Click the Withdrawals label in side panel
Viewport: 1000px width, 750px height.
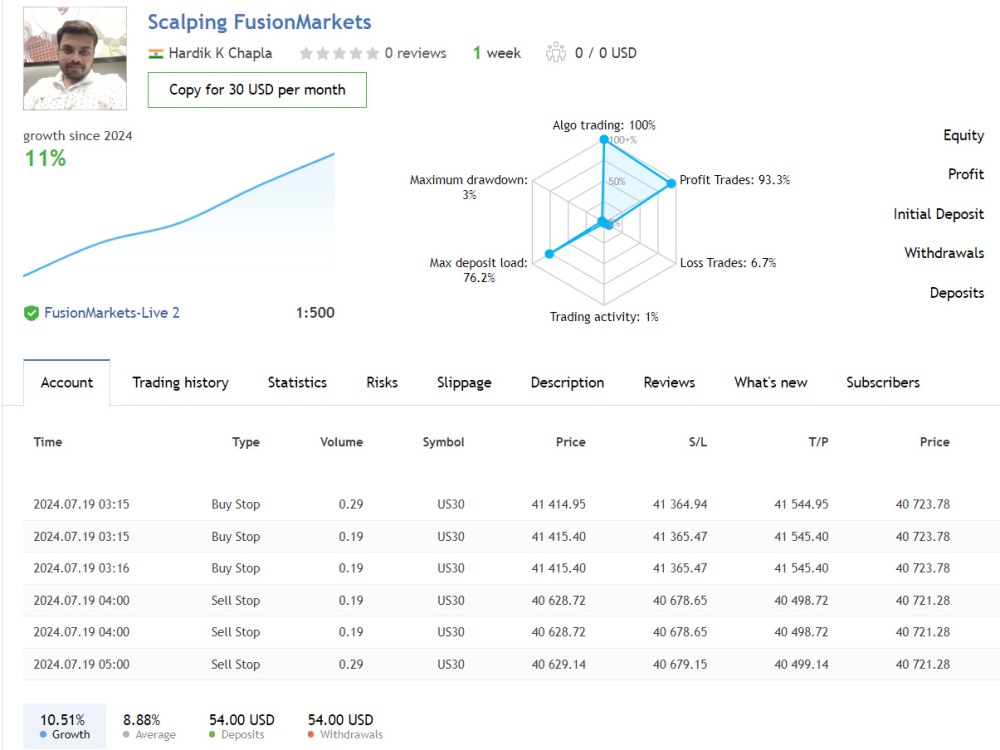click(944, 253)
